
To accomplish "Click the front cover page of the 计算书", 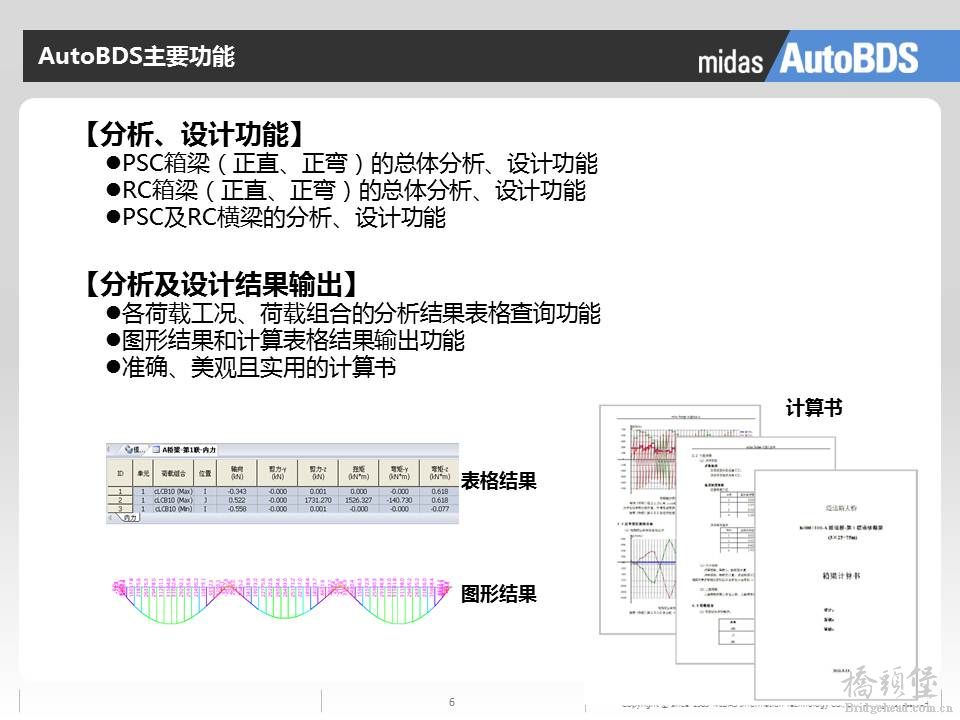I will click(836, 585).
